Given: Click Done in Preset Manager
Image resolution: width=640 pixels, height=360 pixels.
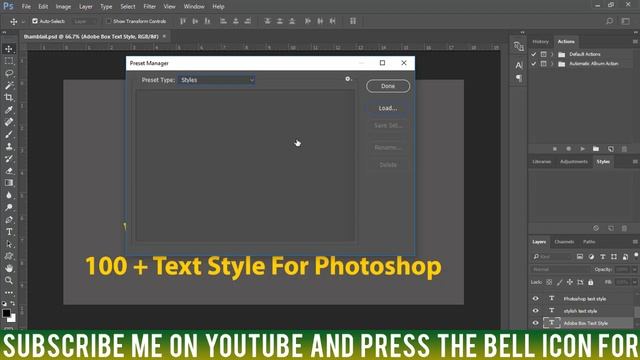Looking at the screenshot, I should pyautogui.click(x=388, y=86).
